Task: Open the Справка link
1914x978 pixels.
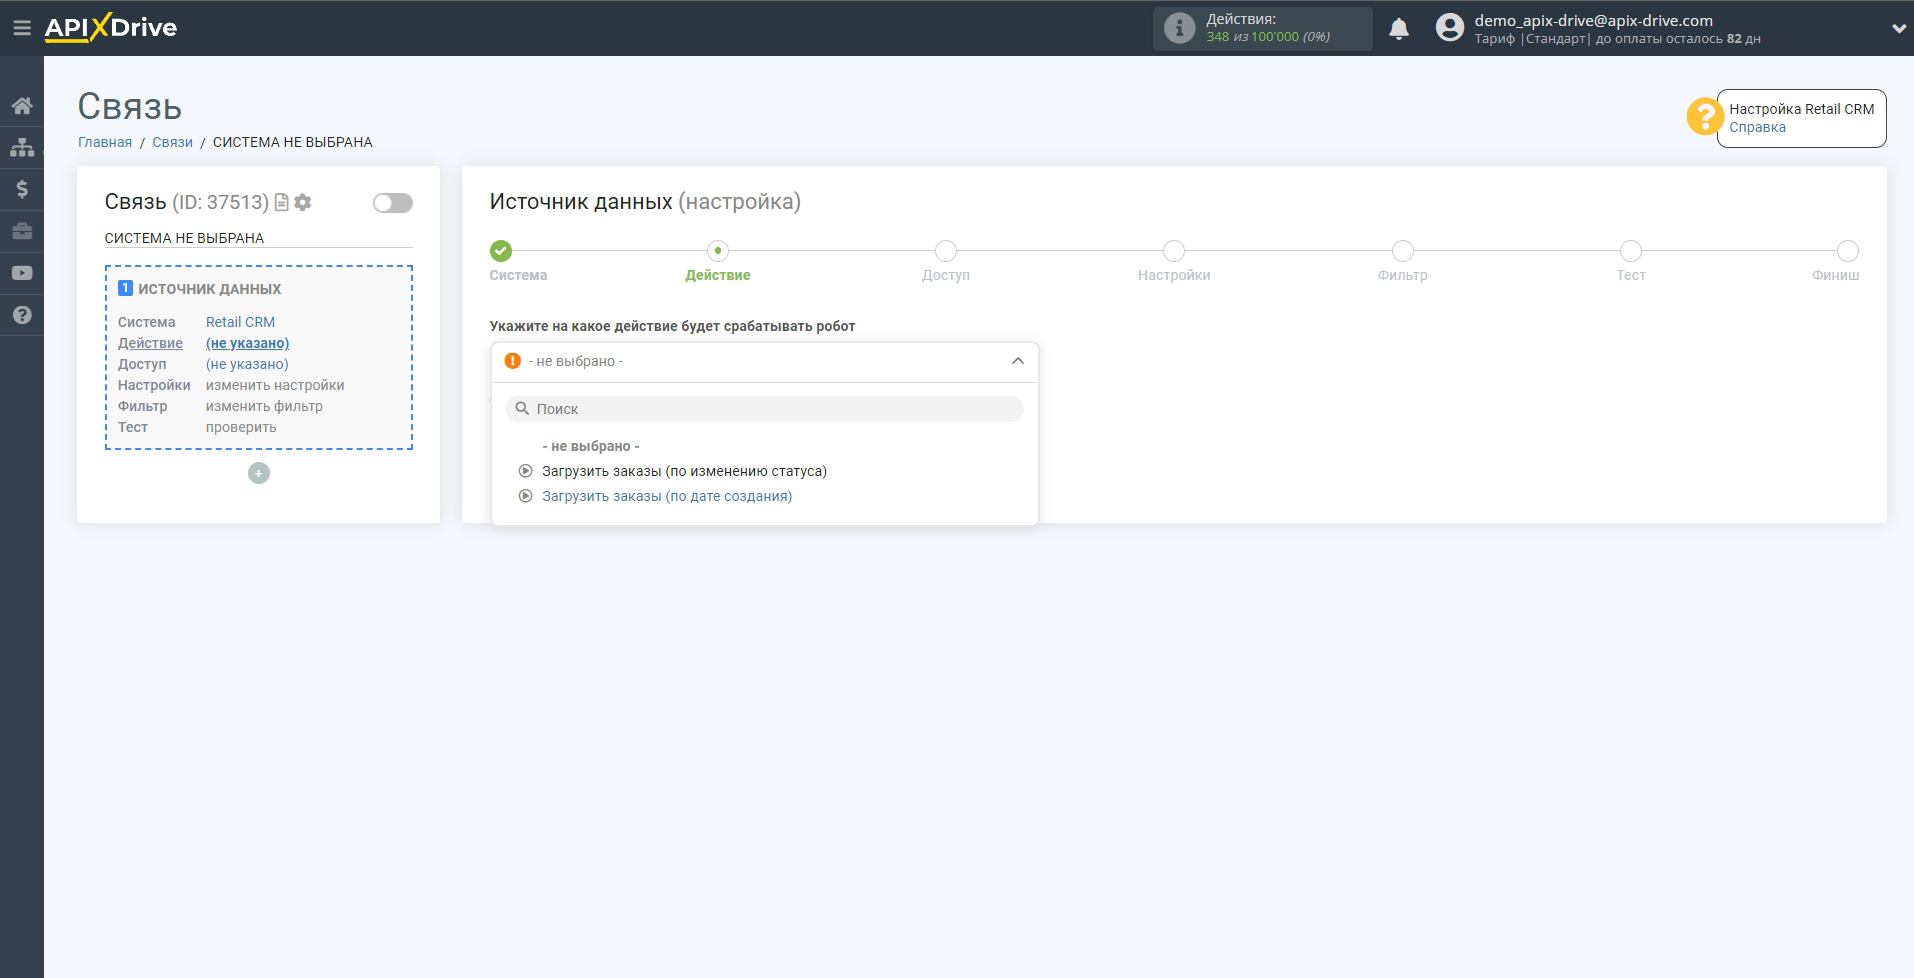Action: click(1757, 127)
